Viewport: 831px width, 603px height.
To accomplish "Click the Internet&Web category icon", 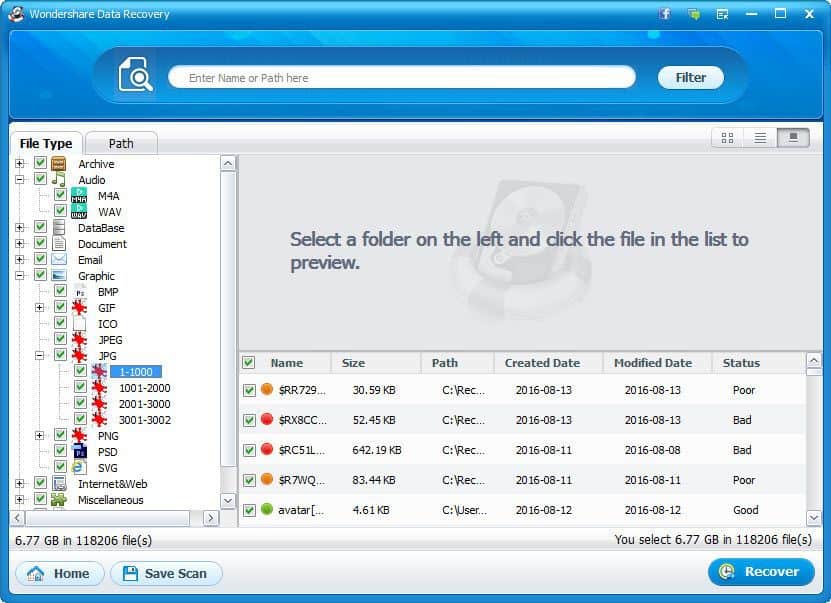I will pos(59,483).
